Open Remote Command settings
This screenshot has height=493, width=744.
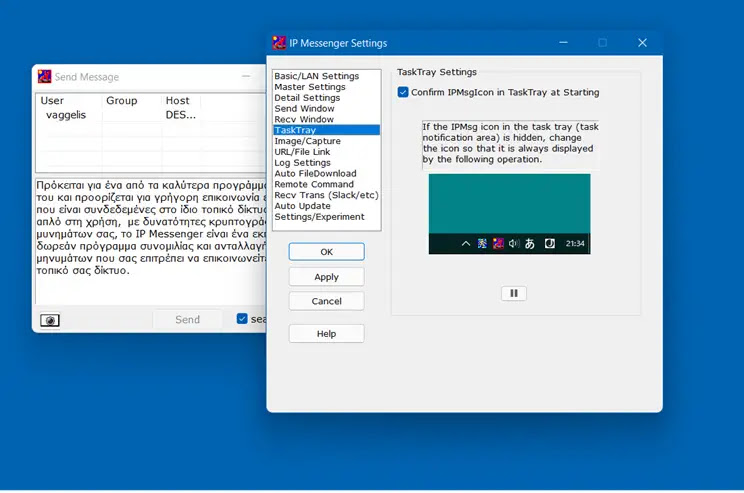coord(326,184)
